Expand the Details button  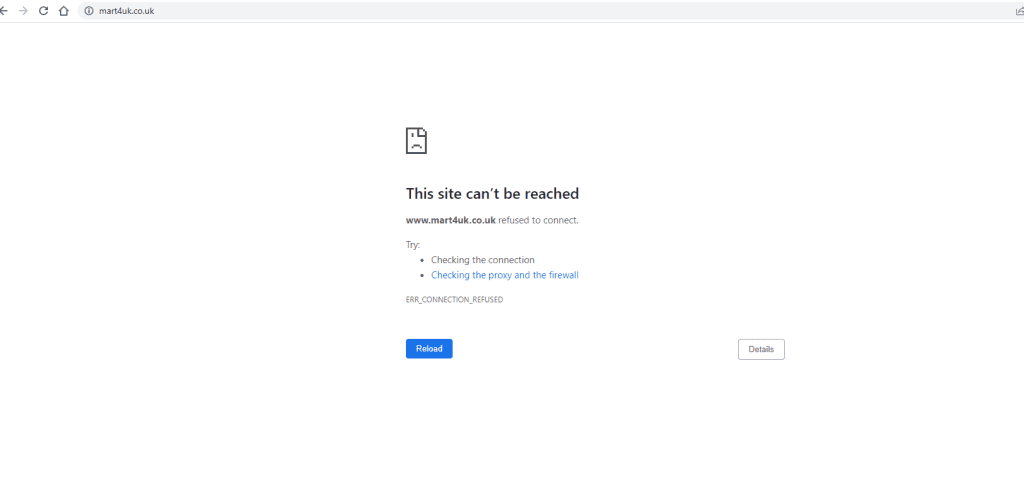[x=761, y=349]
